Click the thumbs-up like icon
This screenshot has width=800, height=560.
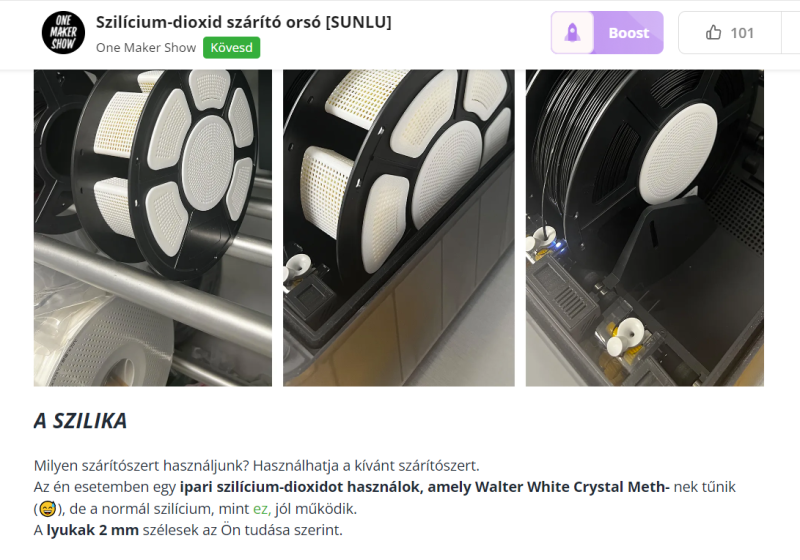click(713, 33)
